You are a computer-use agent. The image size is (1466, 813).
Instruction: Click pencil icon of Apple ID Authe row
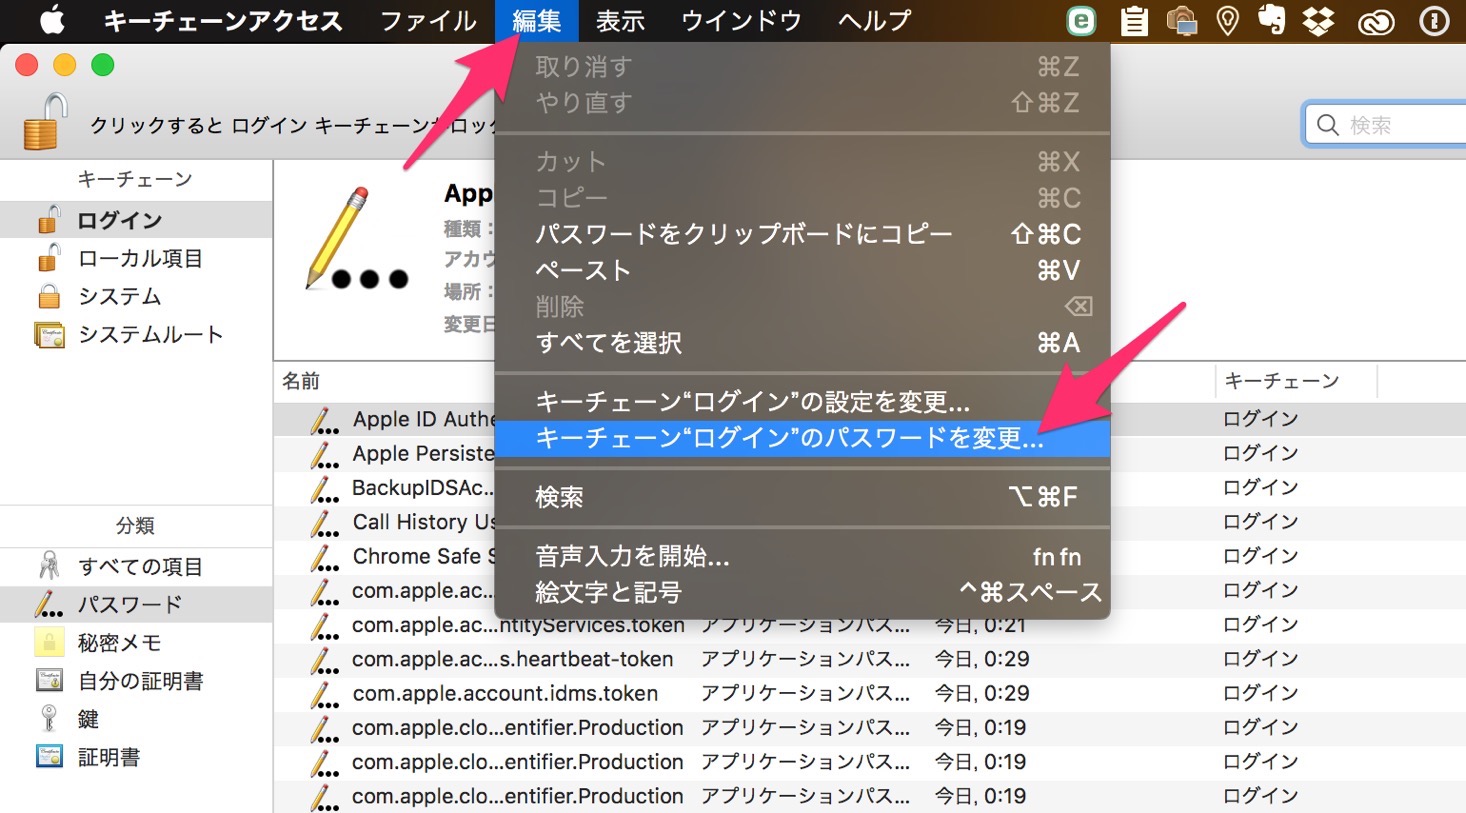point(324,420)
